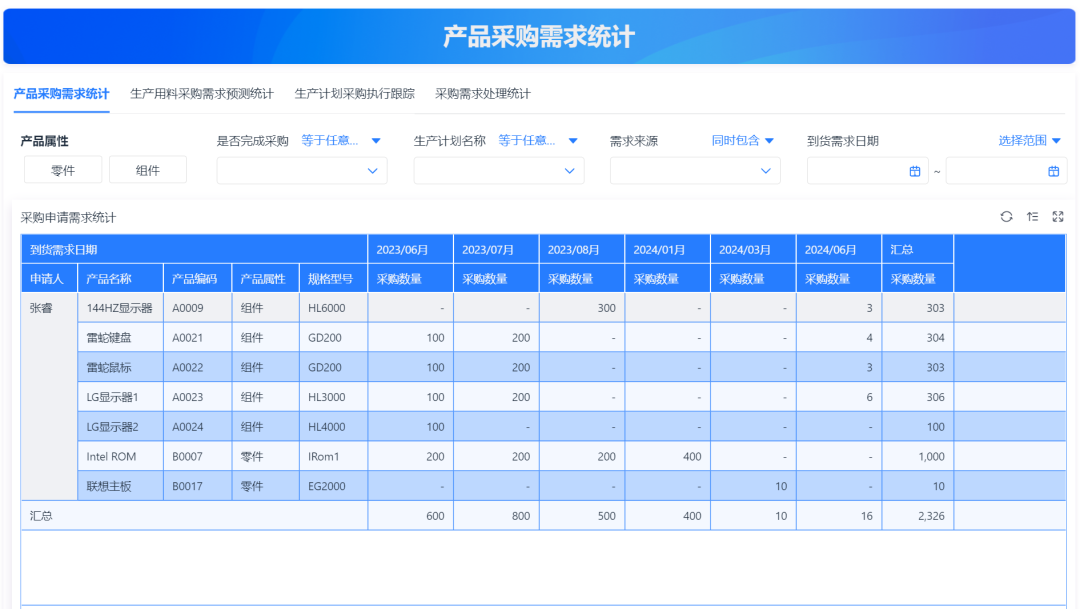Select the Intel ROM product row cell
1080x609 pixels.
pos(111,457)
